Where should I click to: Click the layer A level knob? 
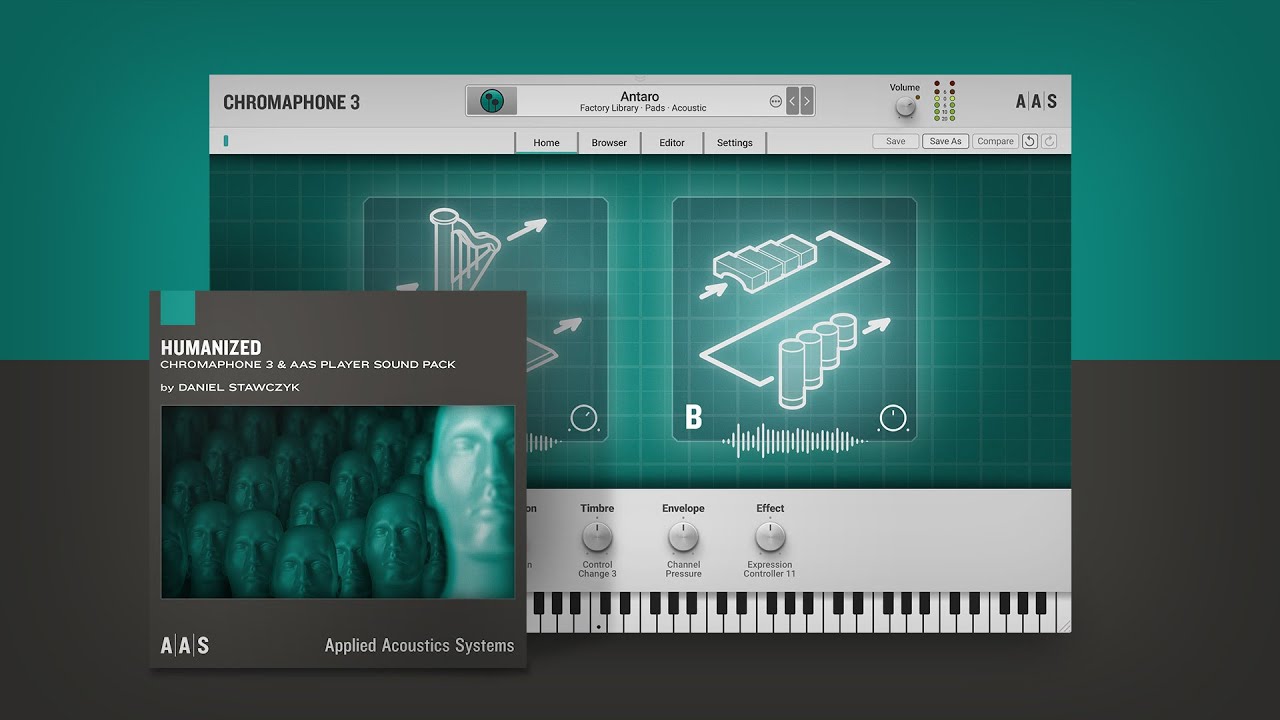point(583,418)
